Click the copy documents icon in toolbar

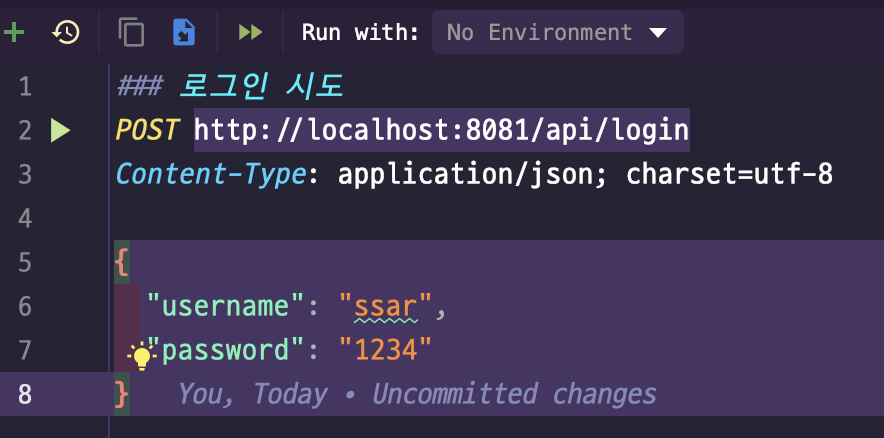131,32
